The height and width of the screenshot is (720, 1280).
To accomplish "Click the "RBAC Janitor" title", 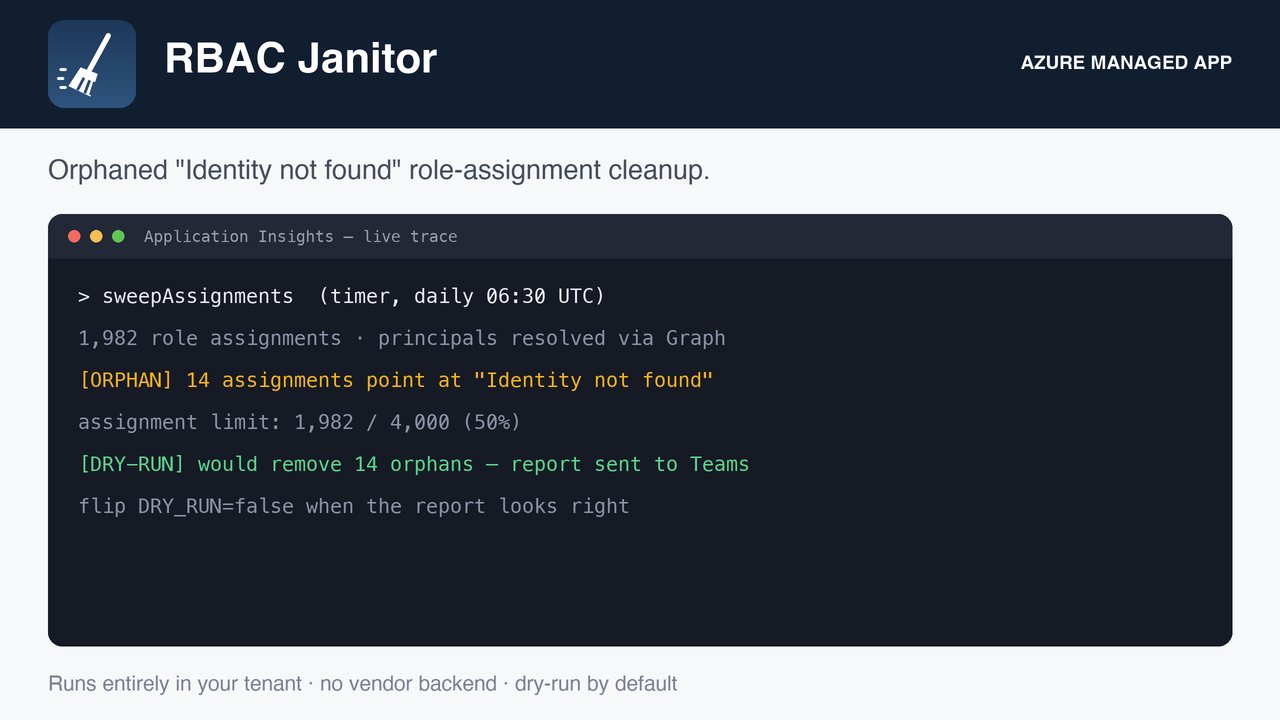I will pos(301,58).
